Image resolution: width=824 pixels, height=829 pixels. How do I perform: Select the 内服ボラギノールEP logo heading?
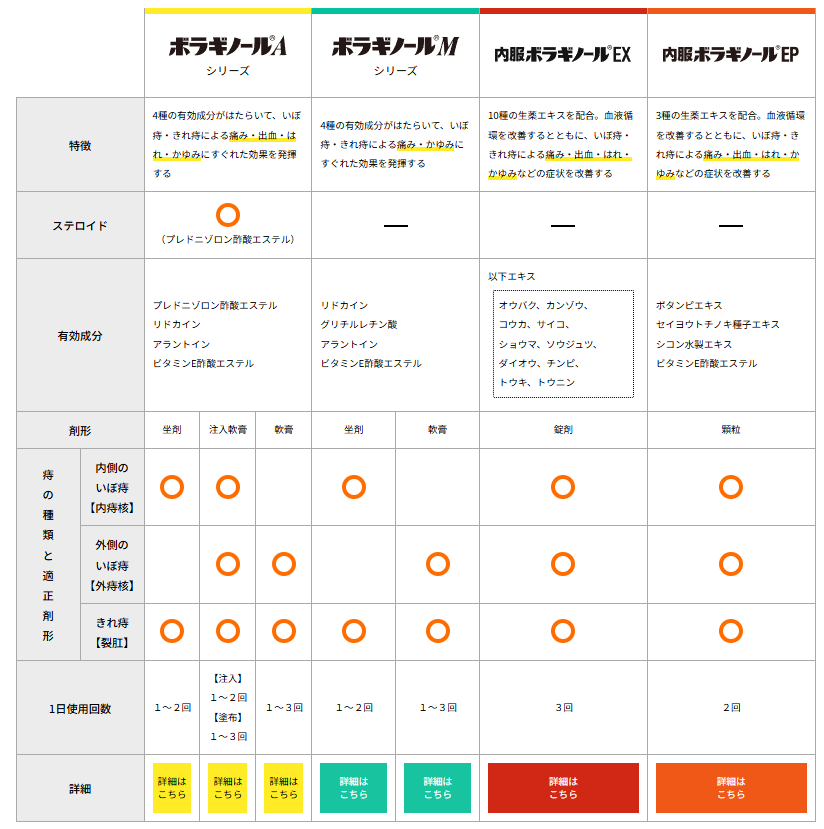pyautogui.click(x=731, y=54)
